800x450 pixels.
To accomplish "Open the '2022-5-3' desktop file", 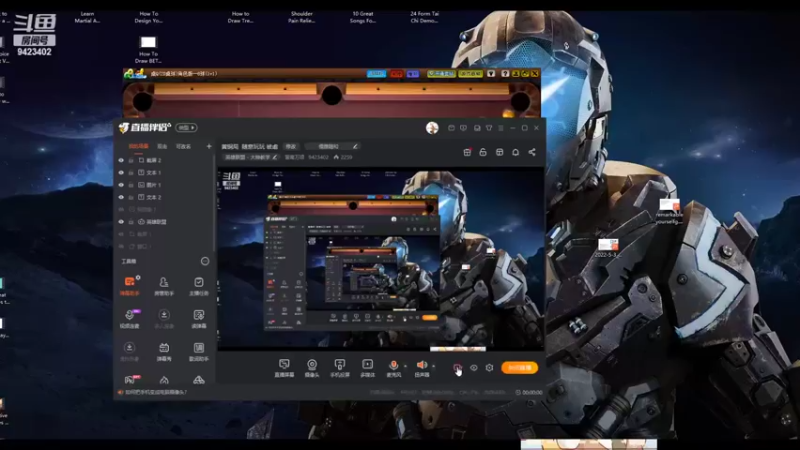I will point(607,248).
